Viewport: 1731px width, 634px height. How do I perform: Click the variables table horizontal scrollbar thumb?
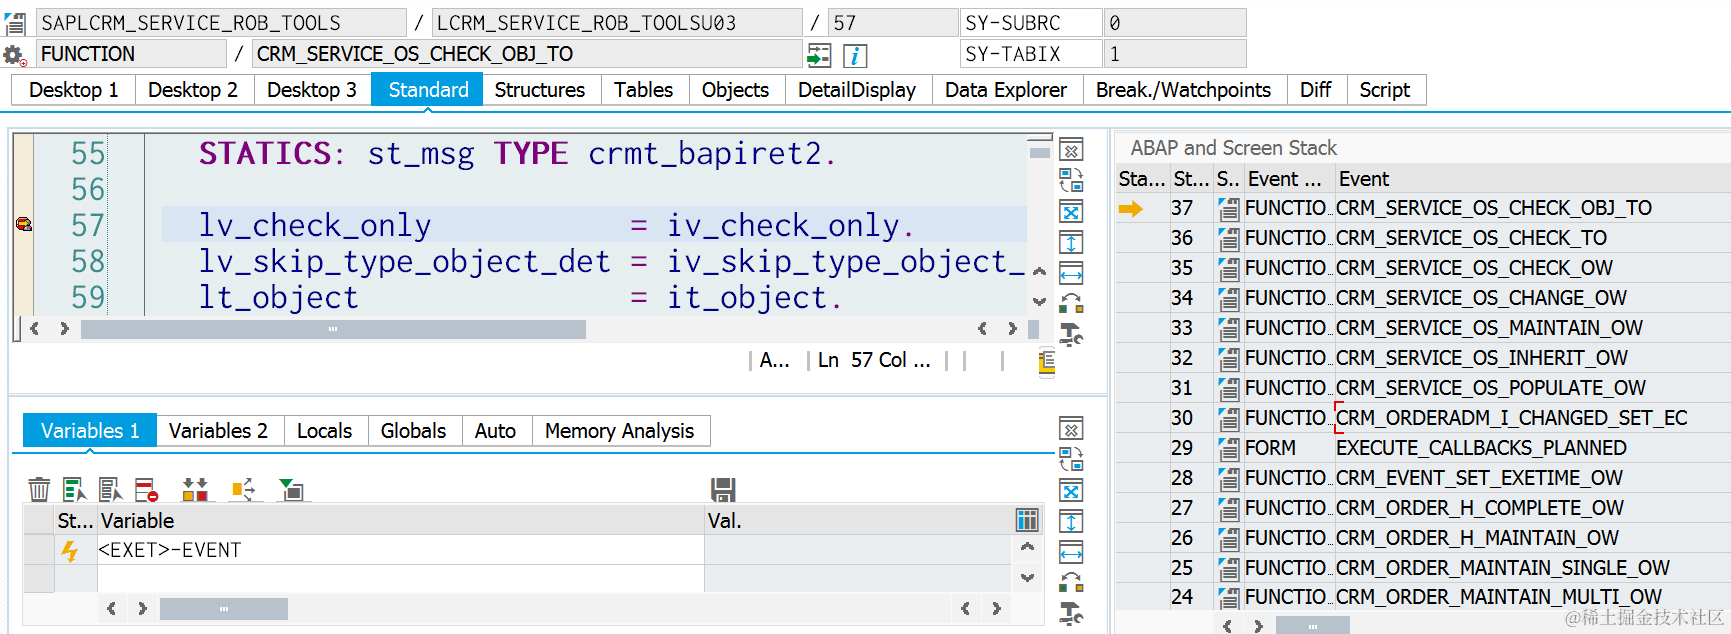tap(224, 608)
